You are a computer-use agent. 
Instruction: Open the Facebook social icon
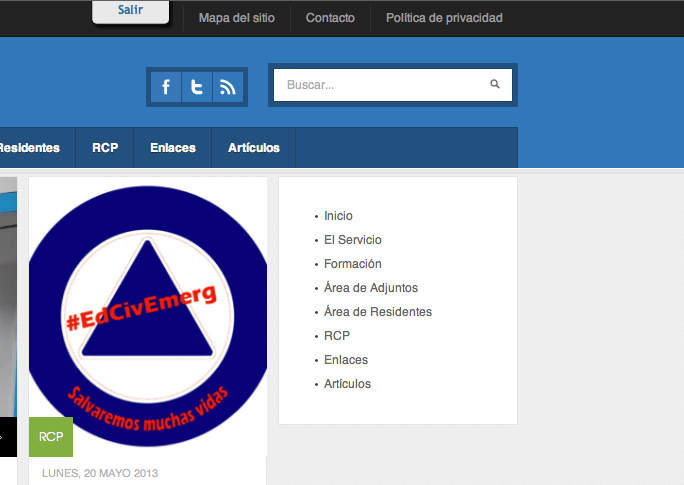(166, 87)
